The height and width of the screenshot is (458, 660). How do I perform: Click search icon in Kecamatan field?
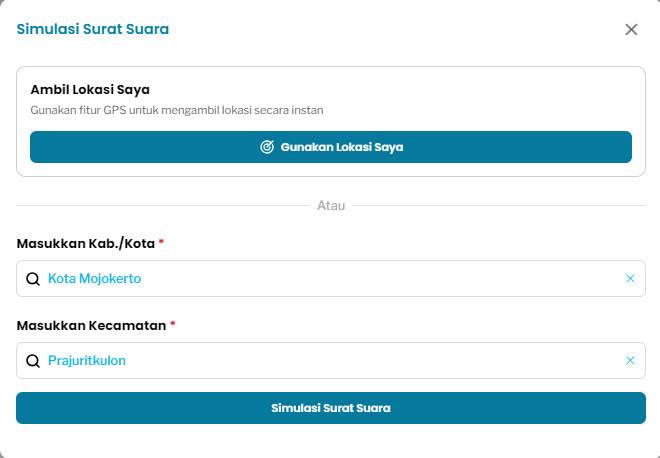(x=33, y=361)
